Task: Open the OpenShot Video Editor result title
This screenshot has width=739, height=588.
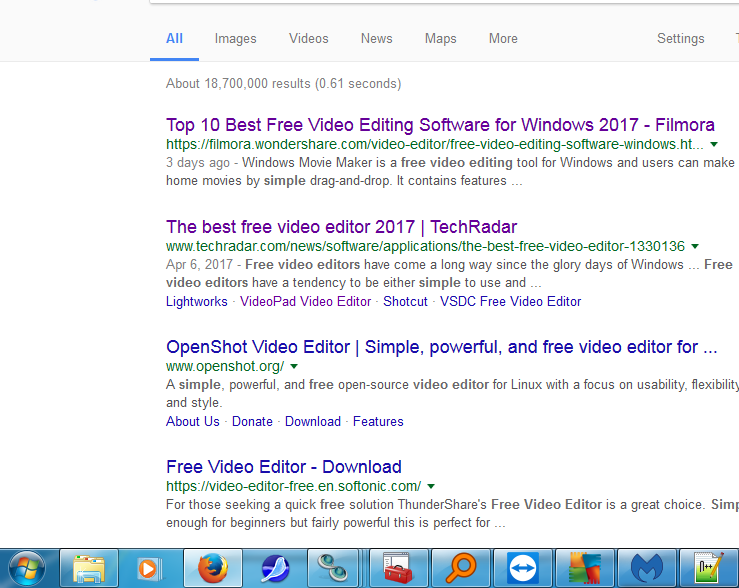Action: point(442,347)
